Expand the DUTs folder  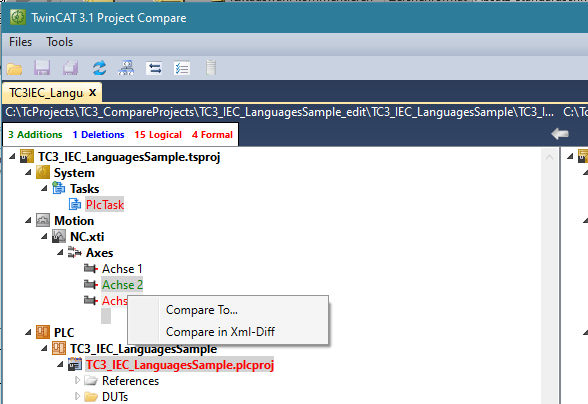[77, 396]
